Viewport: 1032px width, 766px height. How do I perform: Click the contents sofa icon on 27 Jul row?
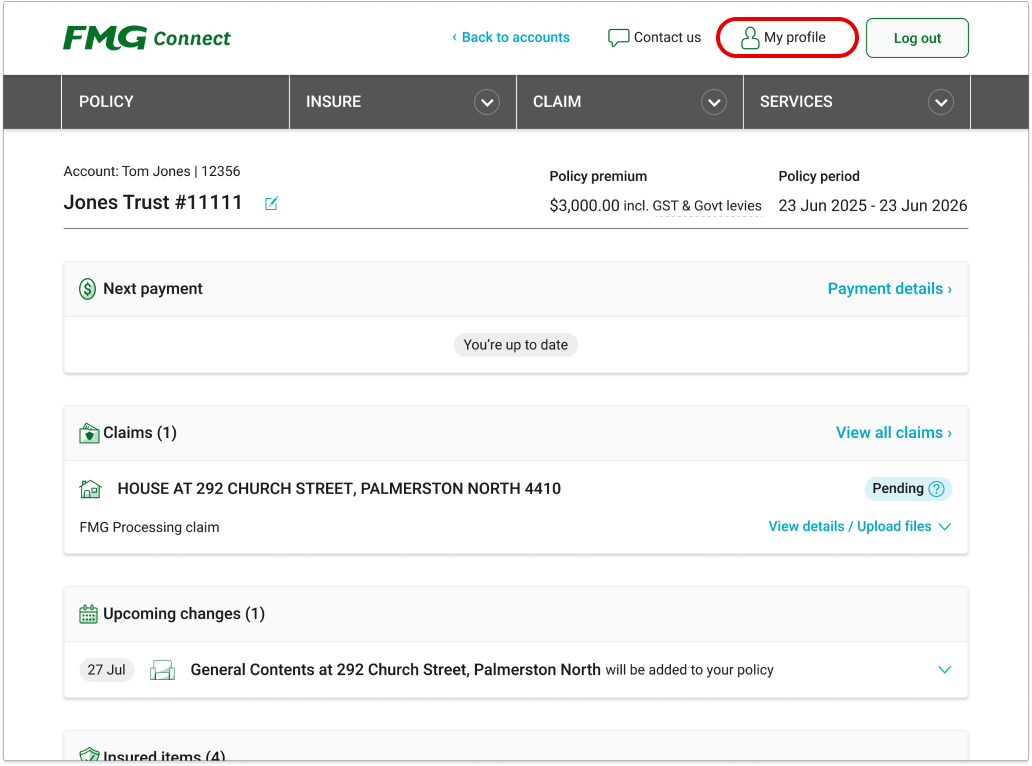pos(162,670)
